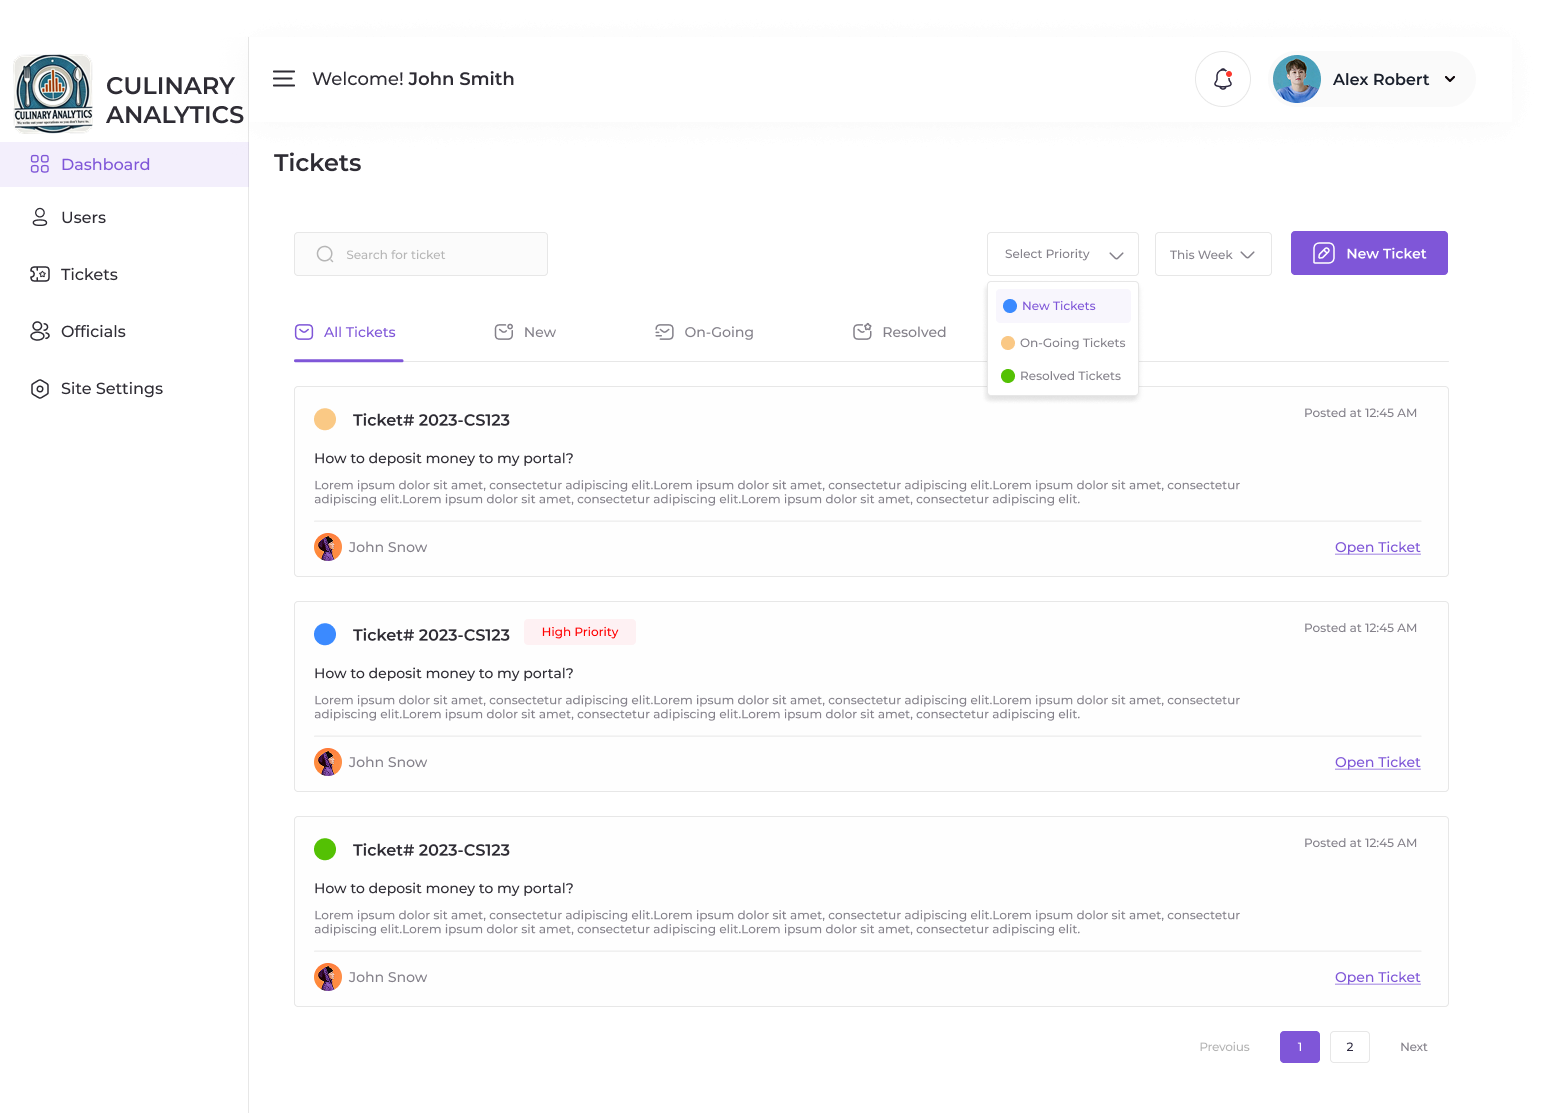Viewport: 1553px width, 1113px height.
Task: Click the New Ticket button
Action: pos(1368,253)
